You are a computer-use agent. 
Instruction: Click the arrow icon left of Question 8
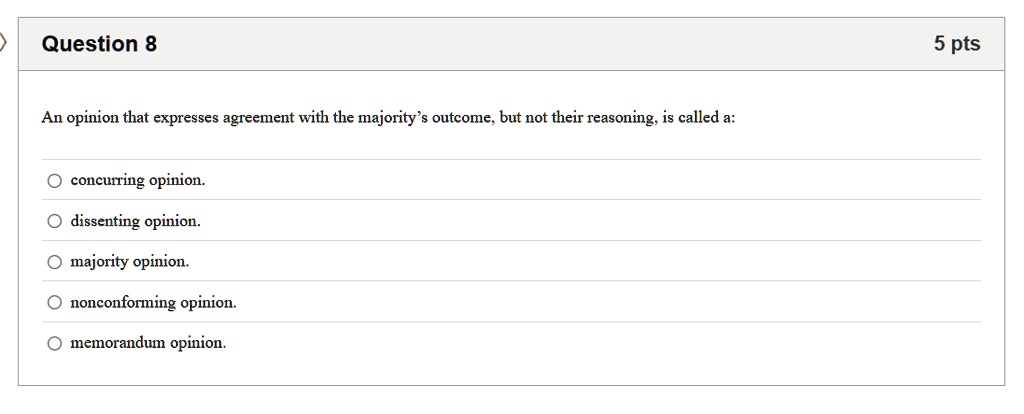[x=3, y=43]
